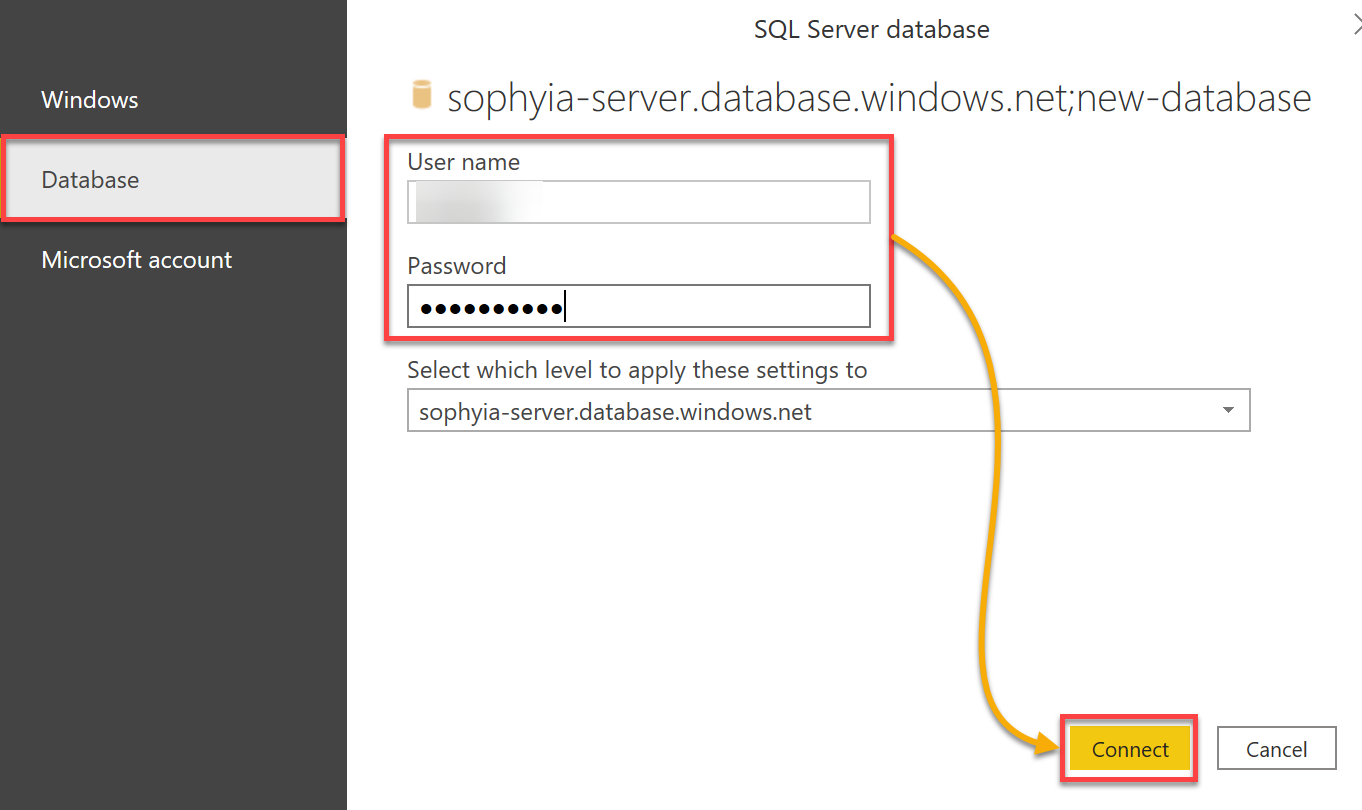Click the 'Password' label

pyautogui.click(x=457, y=266)
